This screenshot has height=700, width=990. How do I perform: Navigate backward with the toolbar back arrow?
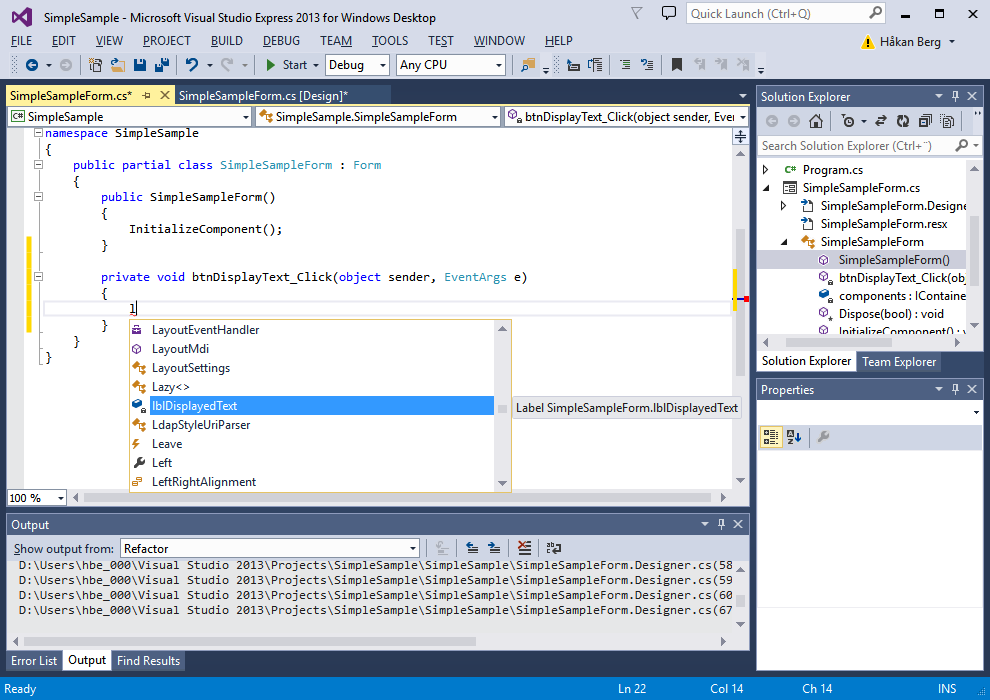tap(32, 65)
